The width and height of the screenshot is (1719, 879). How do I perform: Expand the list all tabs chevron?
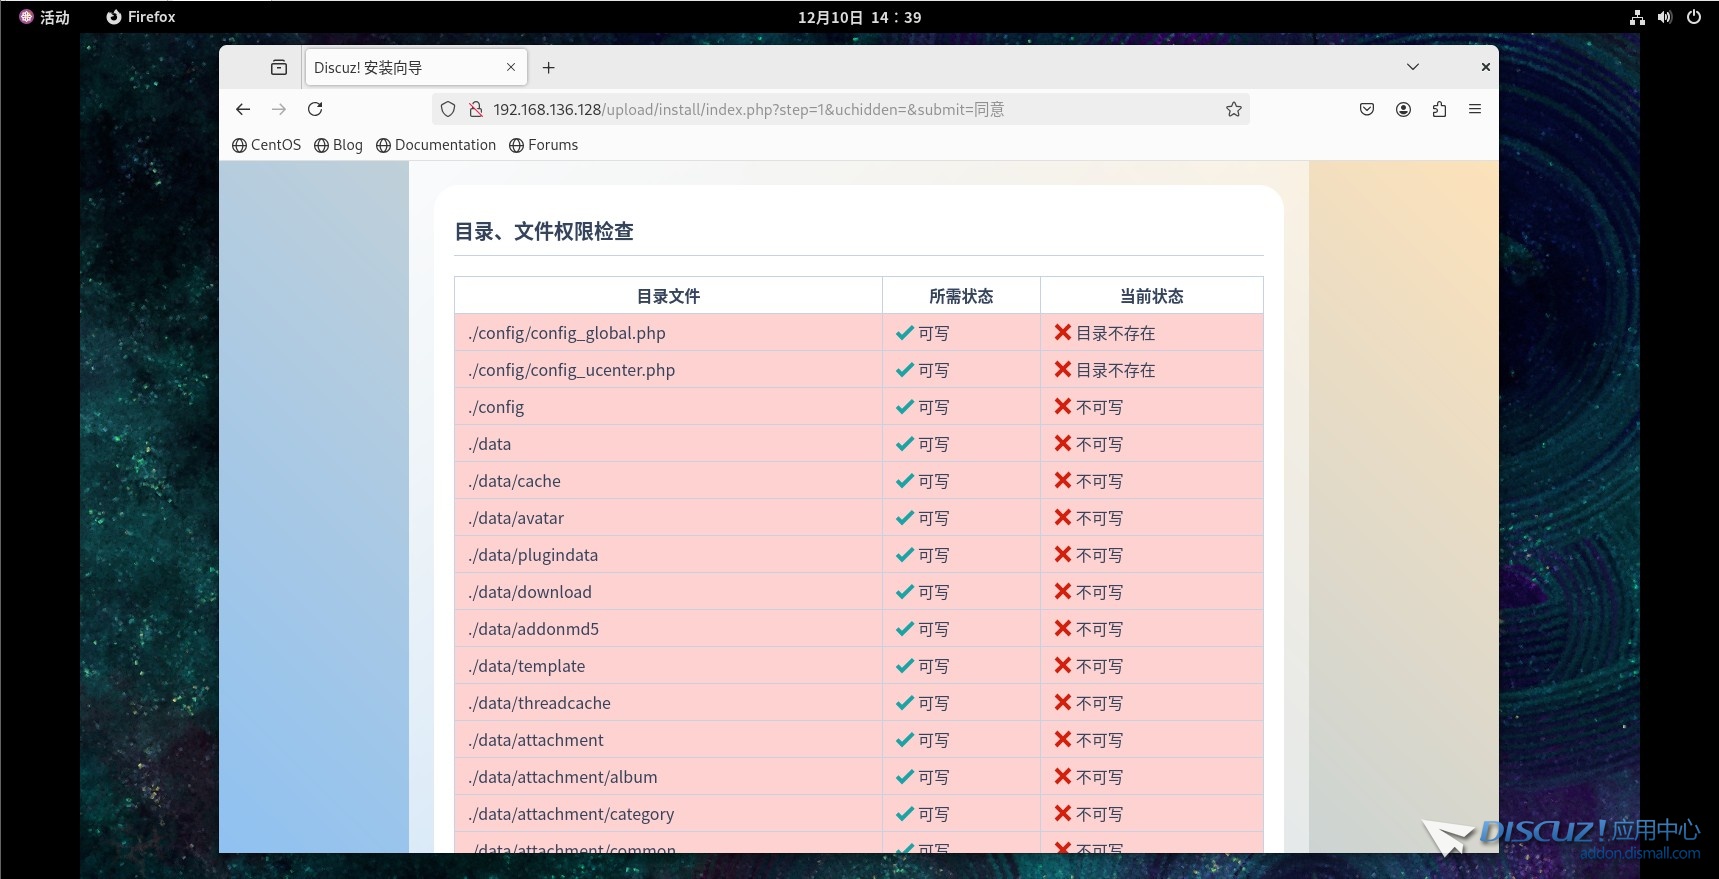coord(1412,67)
